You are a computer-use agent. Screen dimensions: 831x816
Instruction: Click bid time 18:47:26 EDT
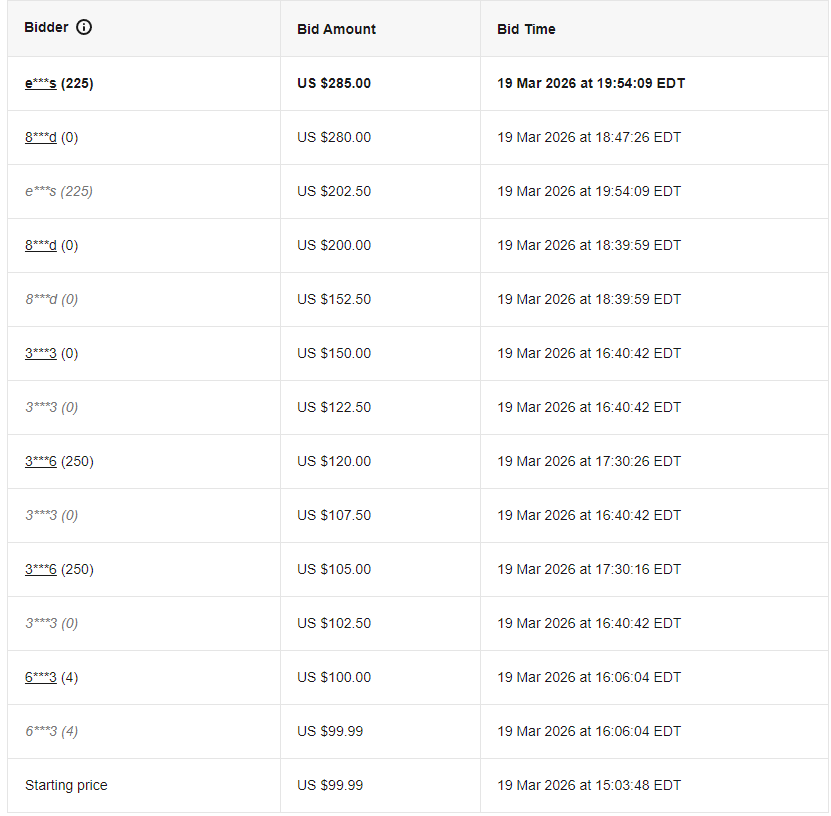[589, 138]
